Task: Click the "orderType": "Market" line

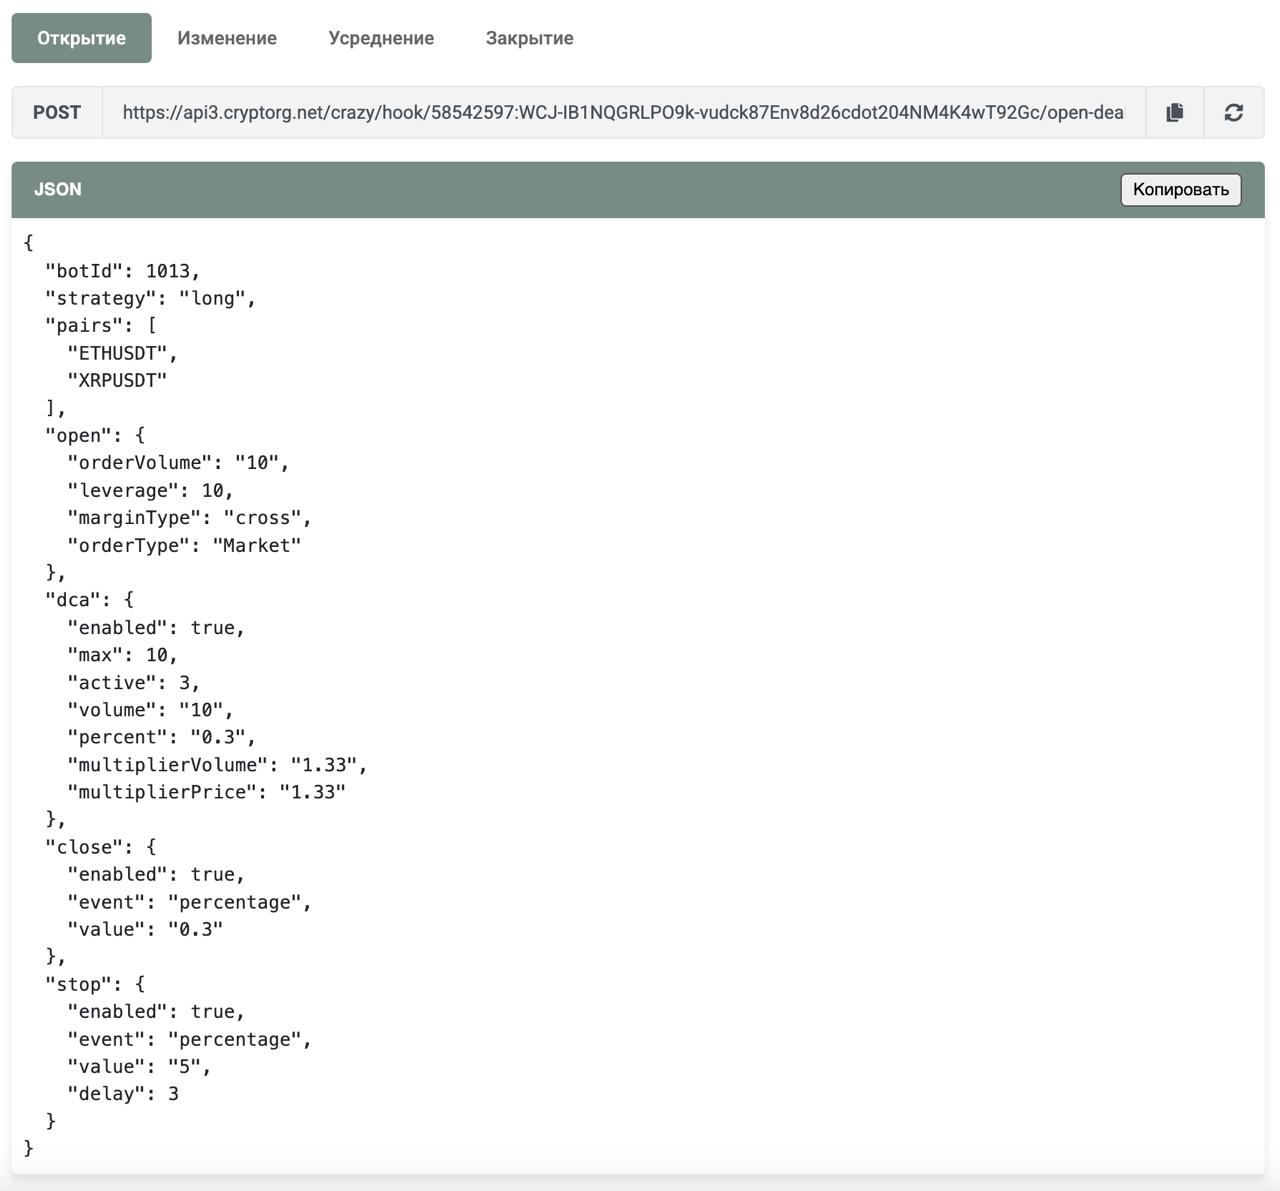Action: click(x=183, y=545)
